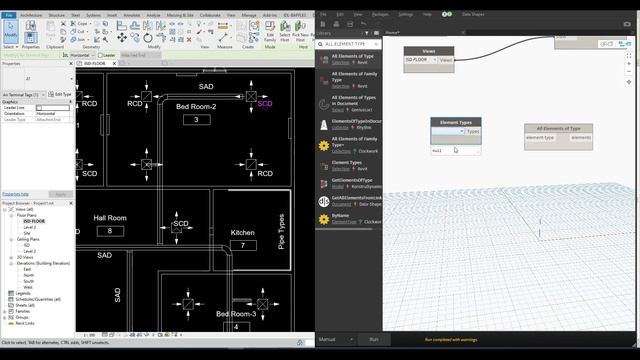Open the Systems ribbon tab
640x360 pixels.
(x=93, y=15)
